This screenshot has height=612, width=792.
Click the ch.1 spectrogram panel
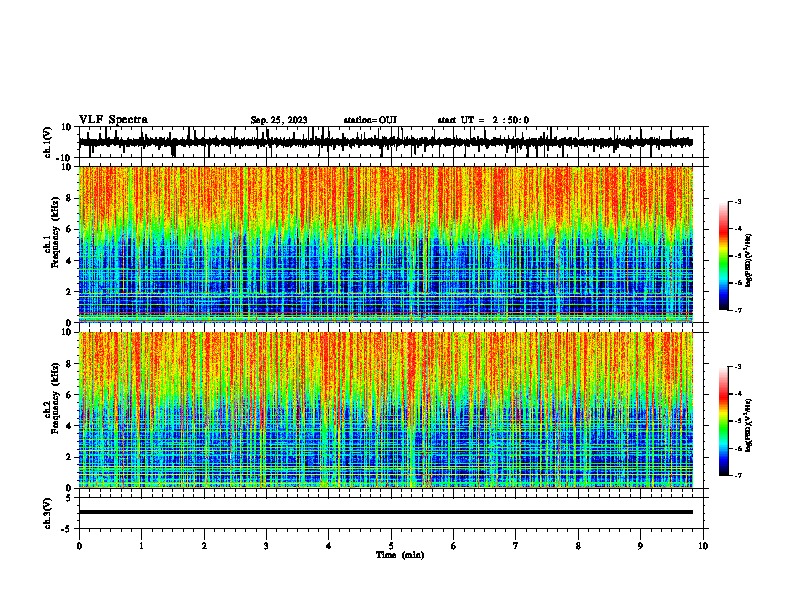pos(386,244)
